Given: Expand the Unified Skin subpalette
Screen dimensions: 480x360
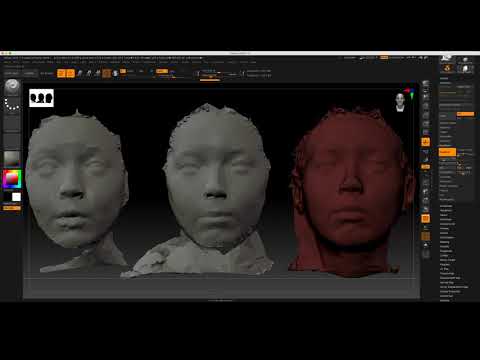Looking at the screenshot, I should pos(447,296).
